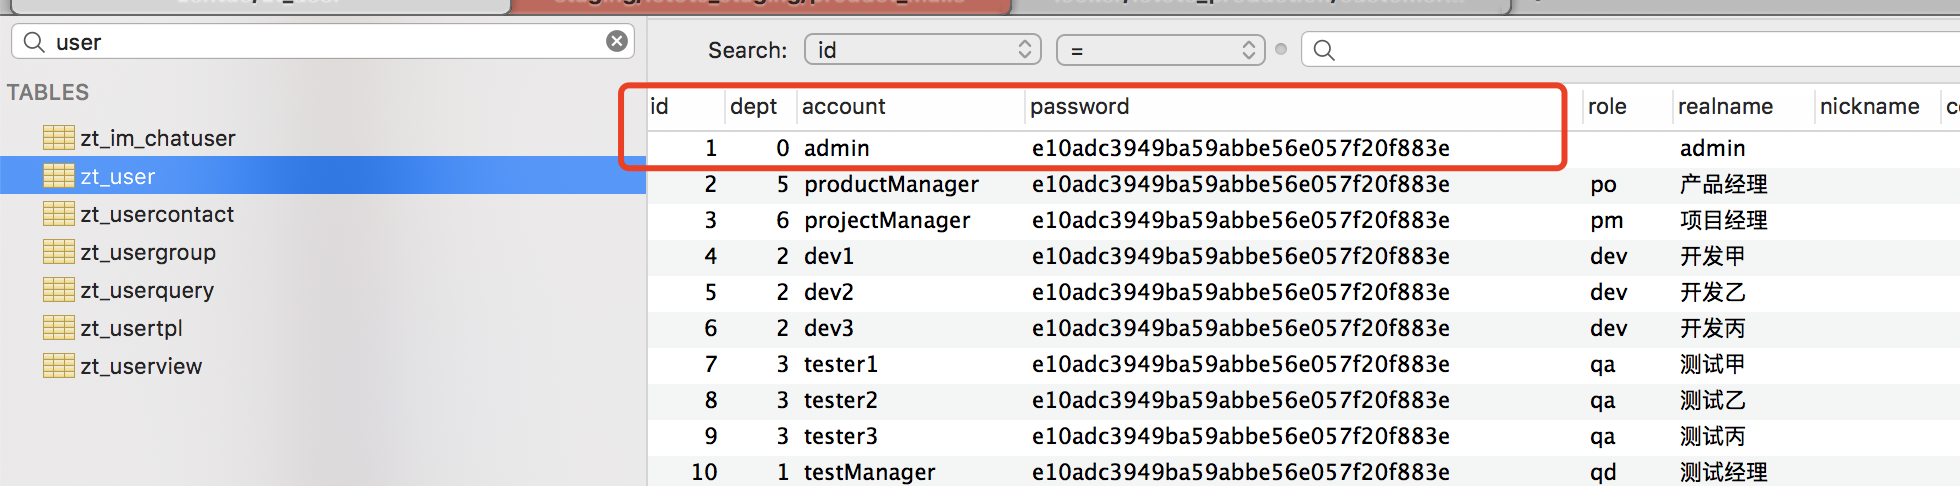
Task: Click the magnifier icon in table filter
Action: [34, 42]
